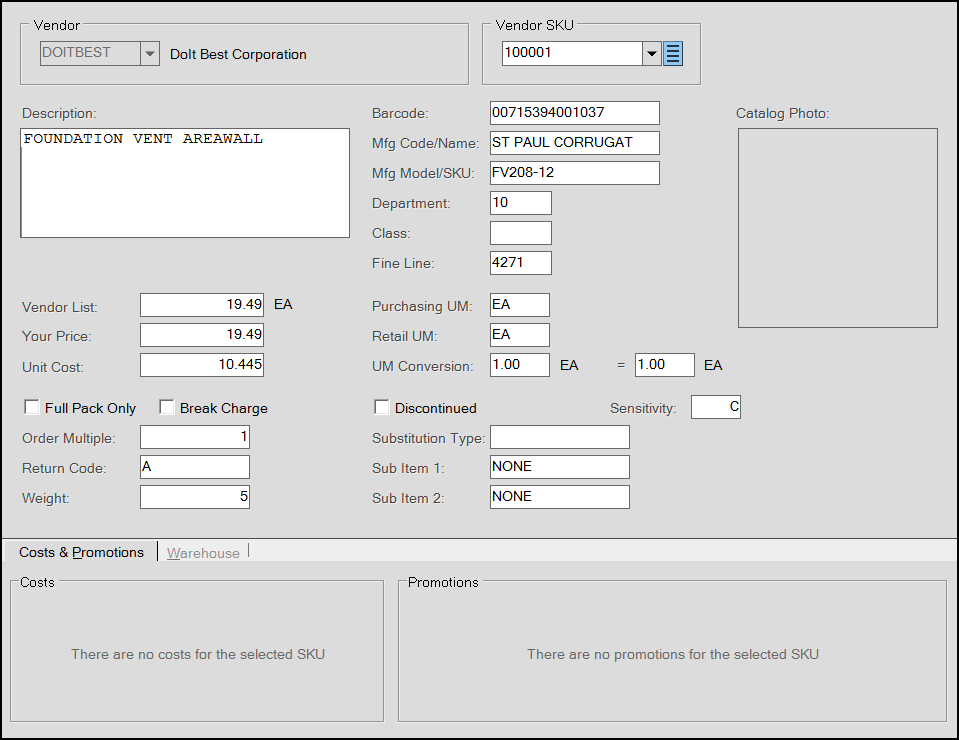The image size is (959, 740).
Task: Click the Vendor List price field
Action: click(x=202, y=305)
